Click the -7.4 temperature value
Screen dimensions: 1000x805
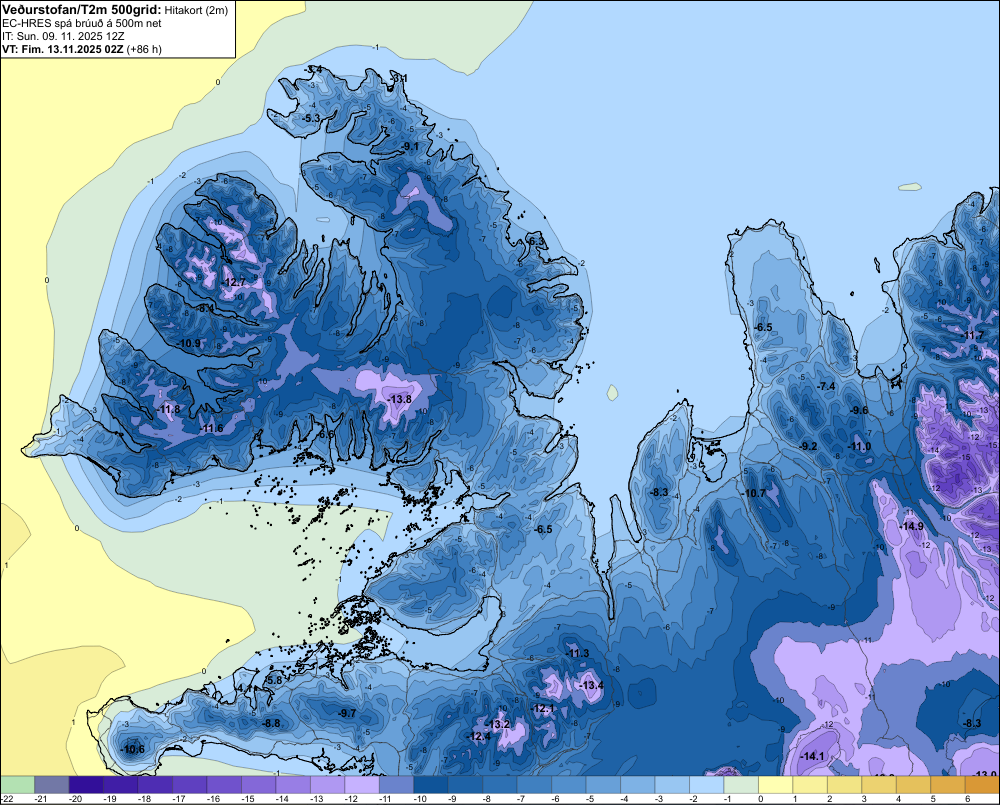pos(827,387)
